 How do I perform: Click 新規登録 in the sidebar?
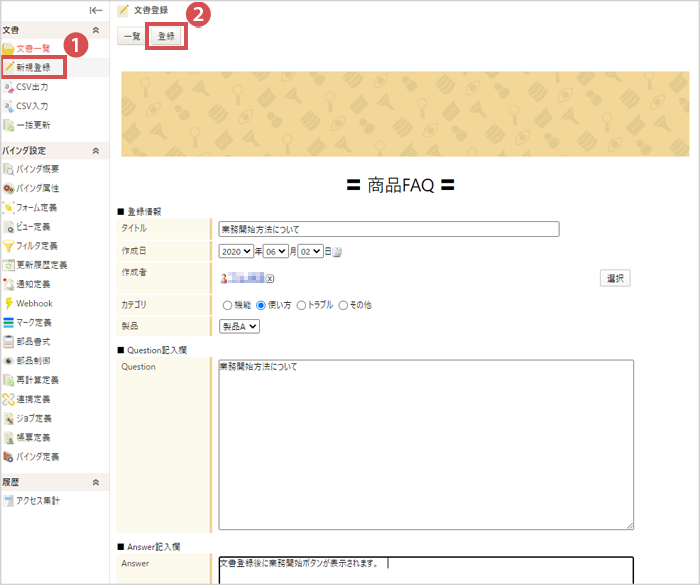click(x=33, y=67)
